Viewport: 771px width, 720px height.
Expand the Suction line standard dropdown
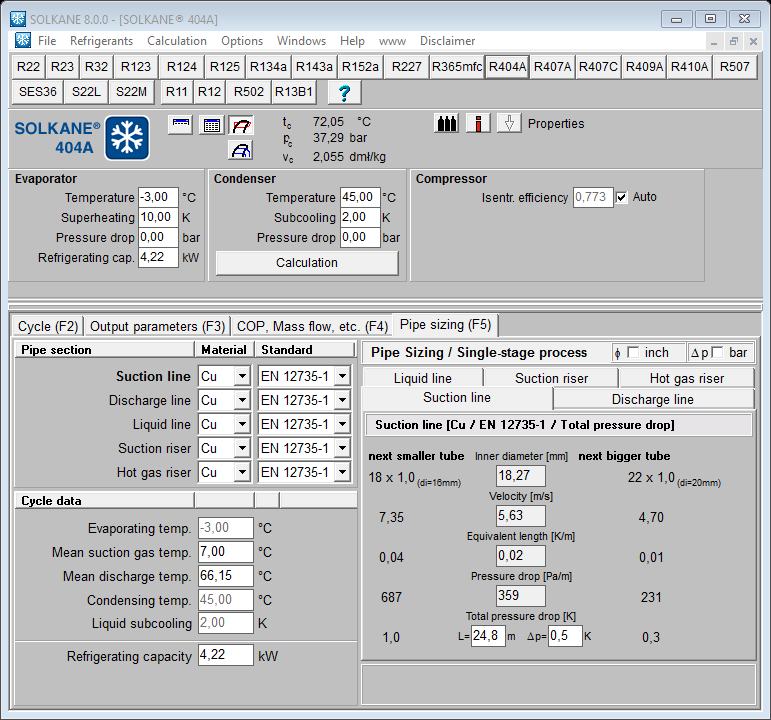(x=342, y=377)
